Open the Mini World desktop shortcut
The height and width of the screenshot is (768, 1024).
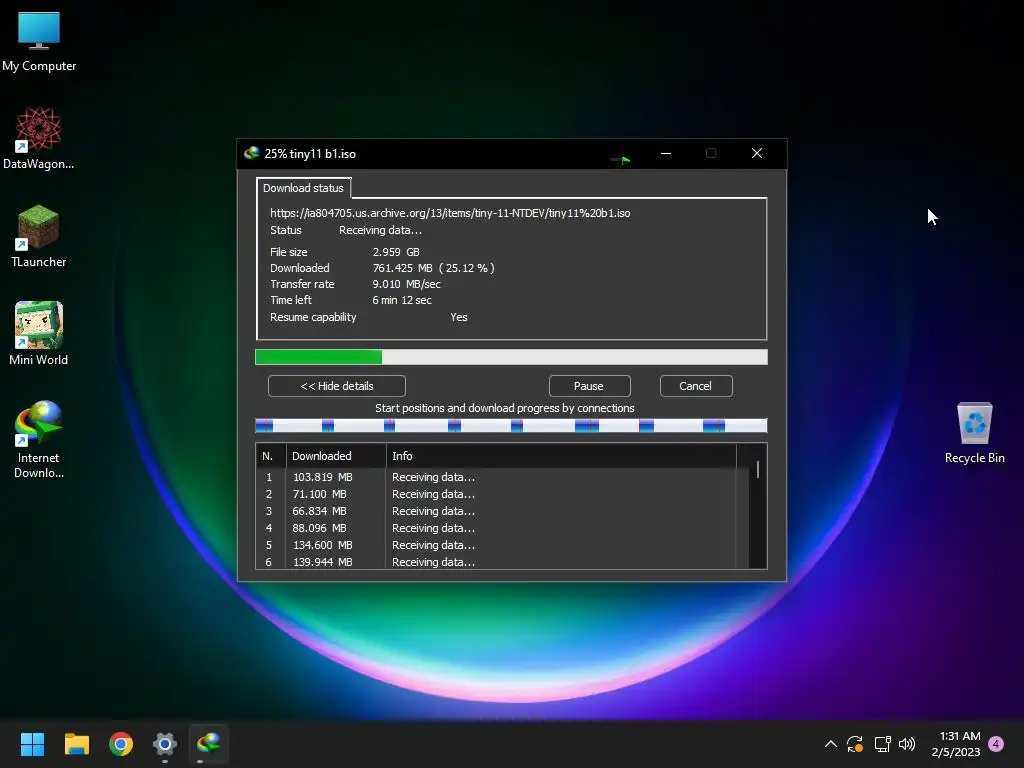click(x=39, y=334)
